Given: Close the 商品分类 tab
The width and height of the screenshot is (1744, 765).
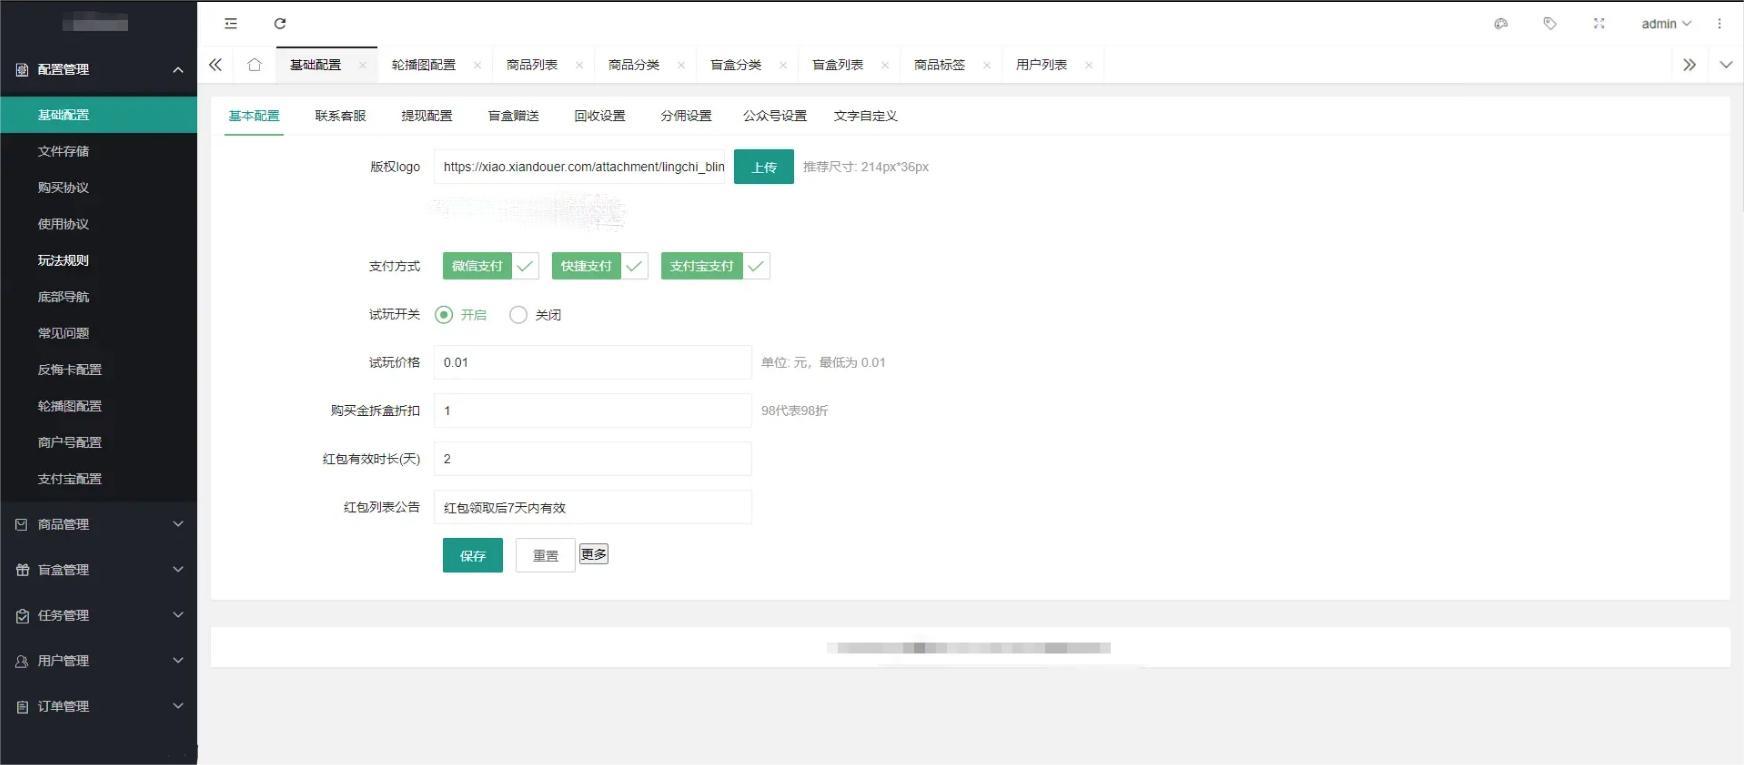Looking at the screenshot, I should (x=681, y=65).
